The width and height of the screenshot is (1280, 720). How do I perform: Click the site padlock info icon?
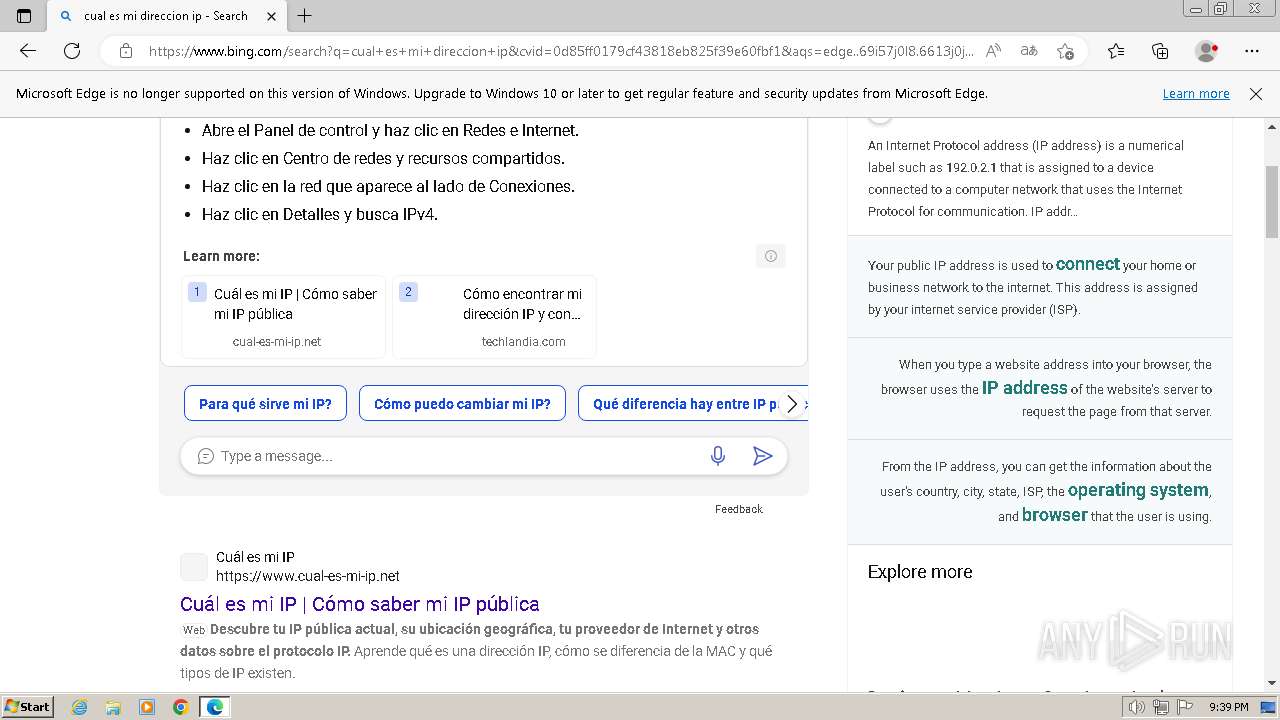126,51
